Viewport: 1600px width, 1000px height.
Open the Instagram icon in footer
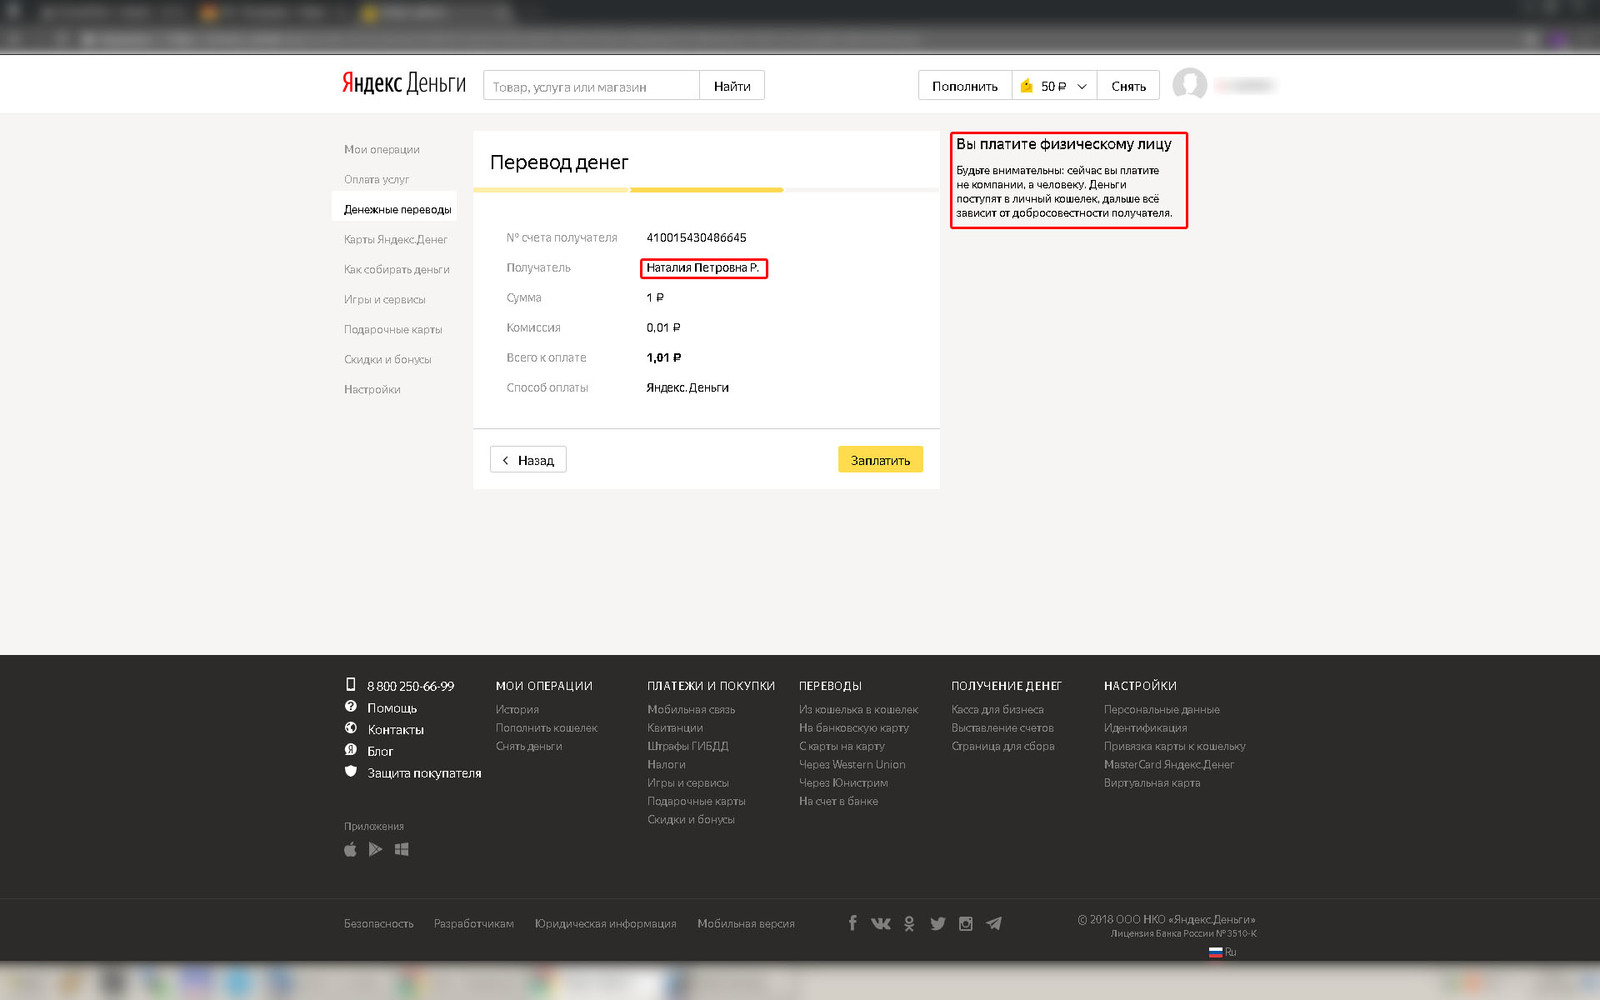(x=965, y=923)
